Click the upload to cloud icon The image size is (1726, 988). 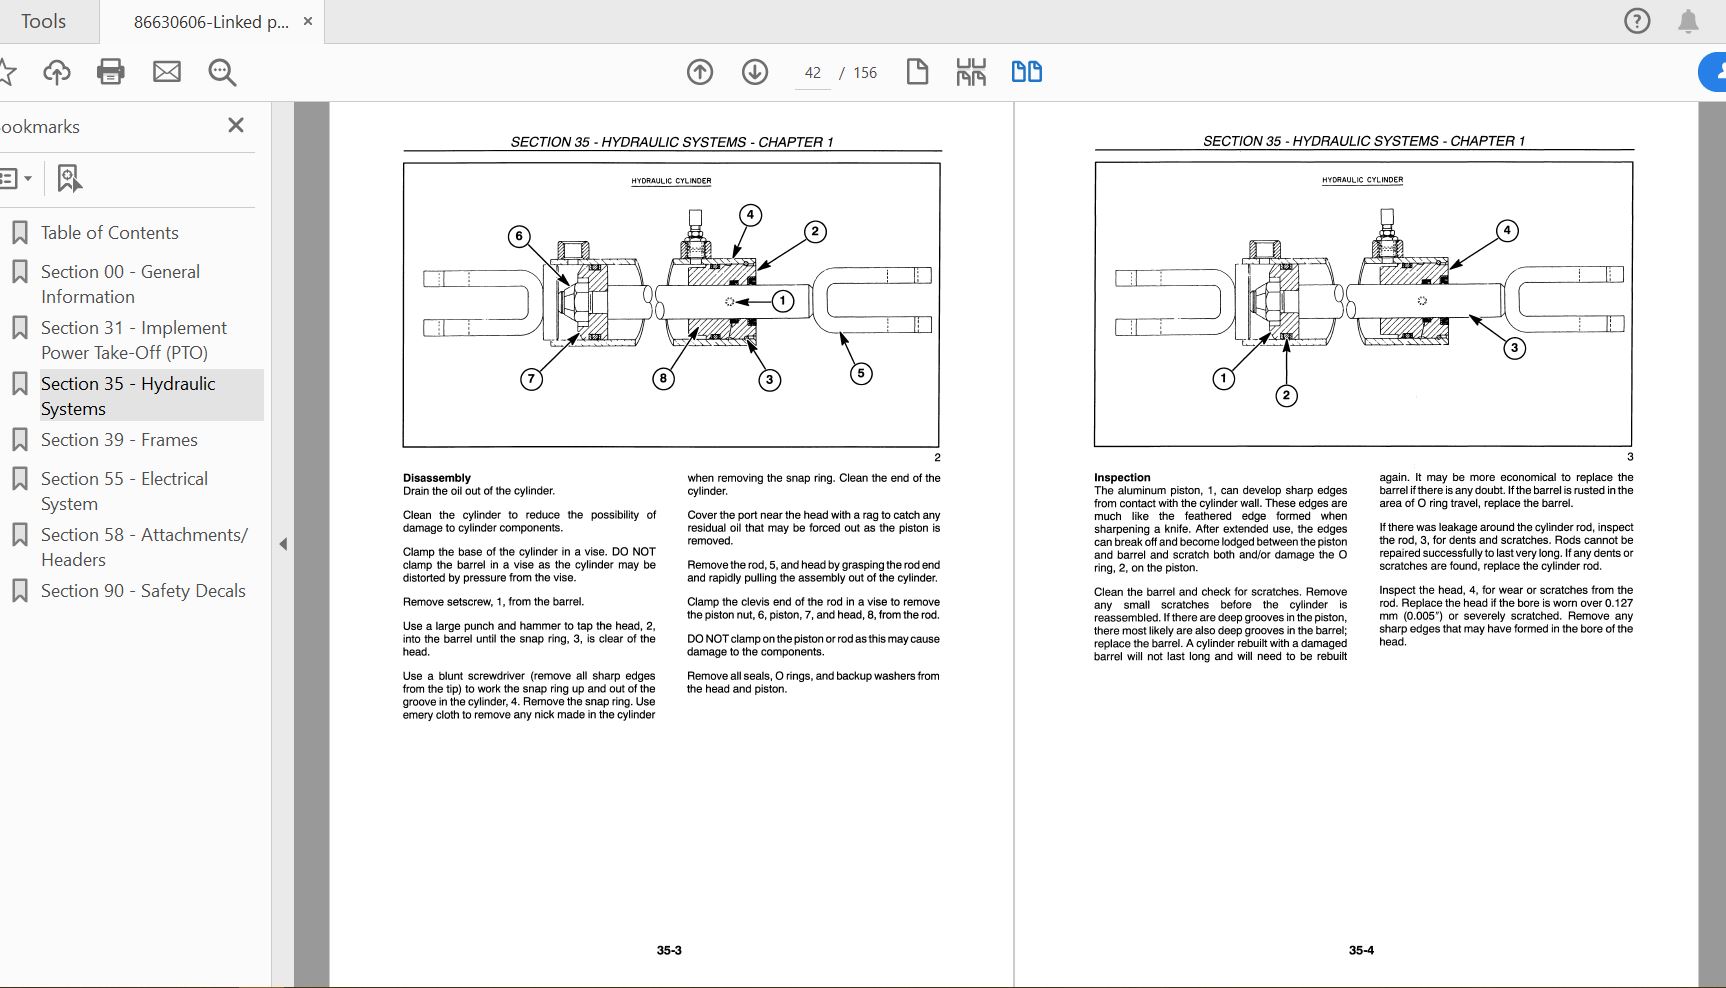tap(57, 72)
